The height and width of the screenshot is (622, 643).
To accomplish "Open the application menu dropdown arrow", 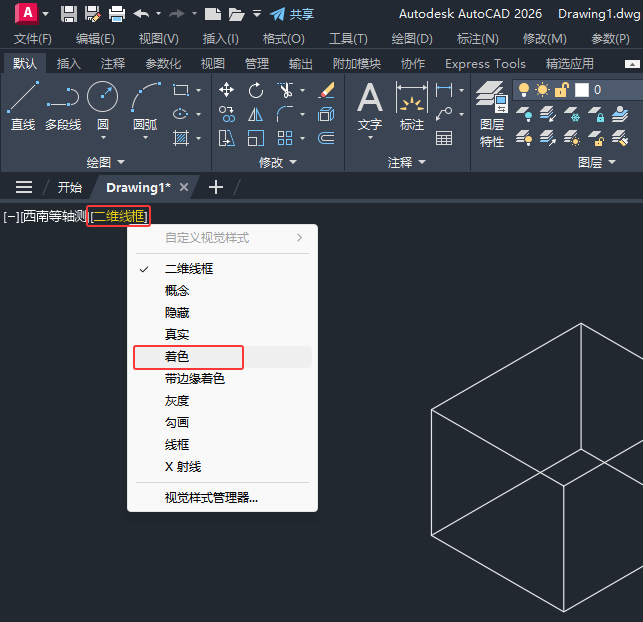I will 46,14.
